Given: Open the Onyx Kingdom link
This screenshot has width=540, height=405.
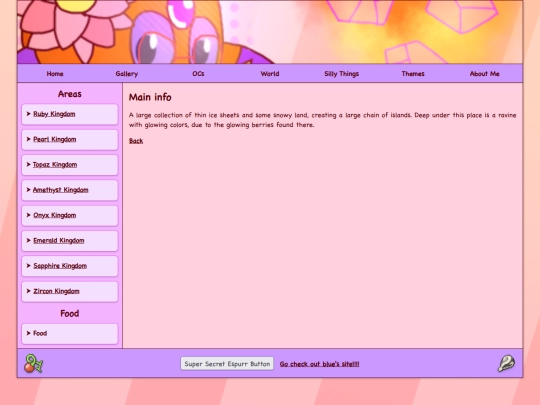Looking at the screenshot, I should (x=54, y=215).
